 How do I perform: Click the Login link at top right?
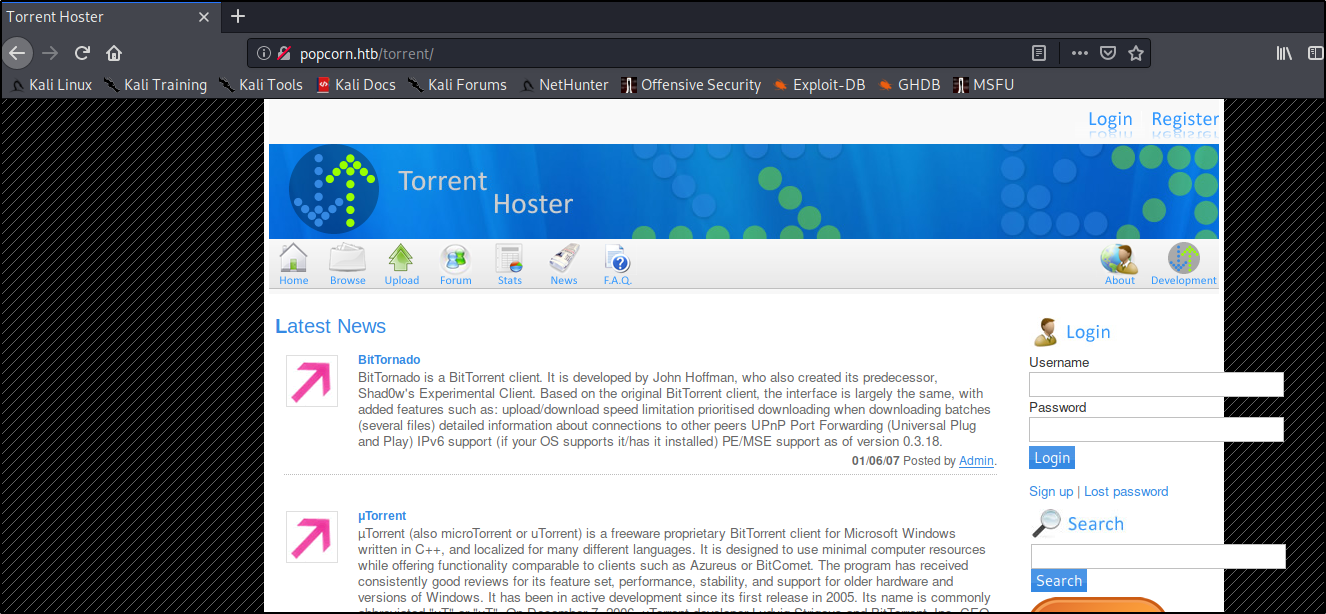coord(1110,119)
